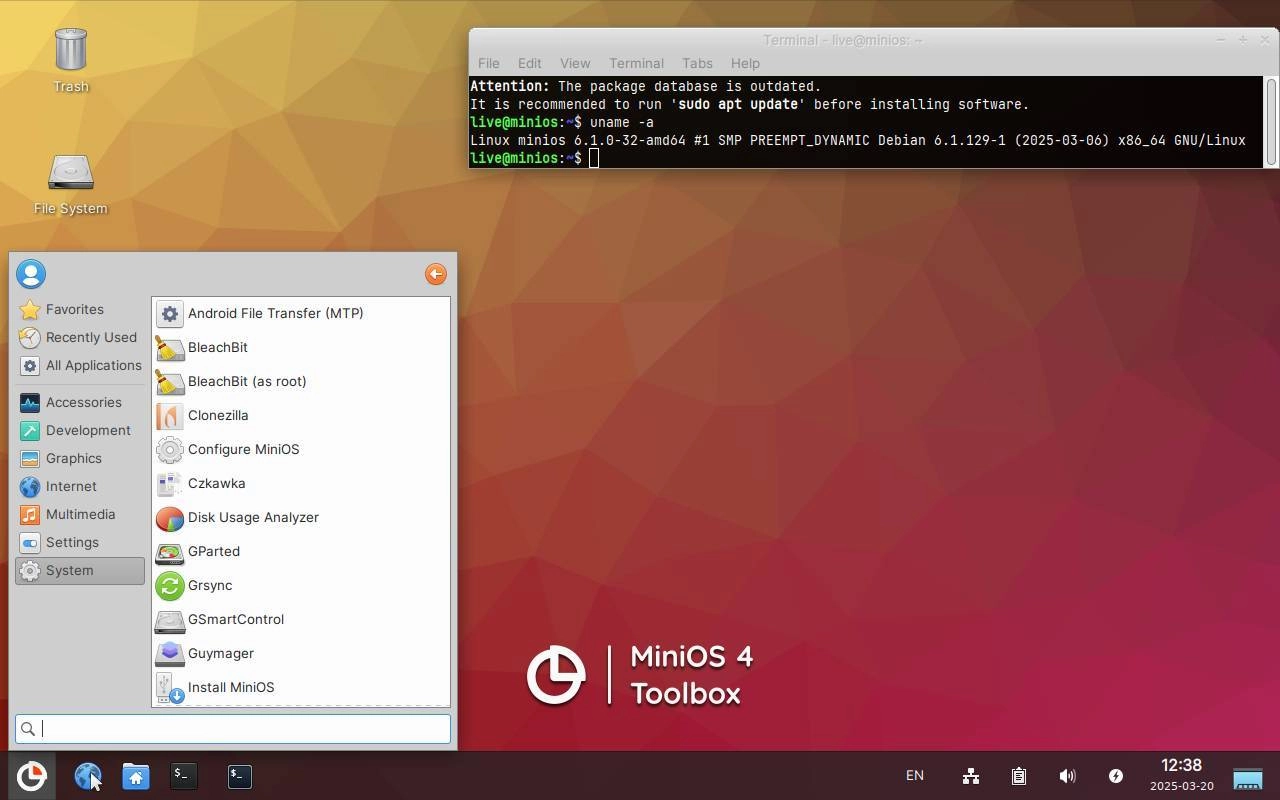Start Clonezilla from the menu

pos(301,415)
